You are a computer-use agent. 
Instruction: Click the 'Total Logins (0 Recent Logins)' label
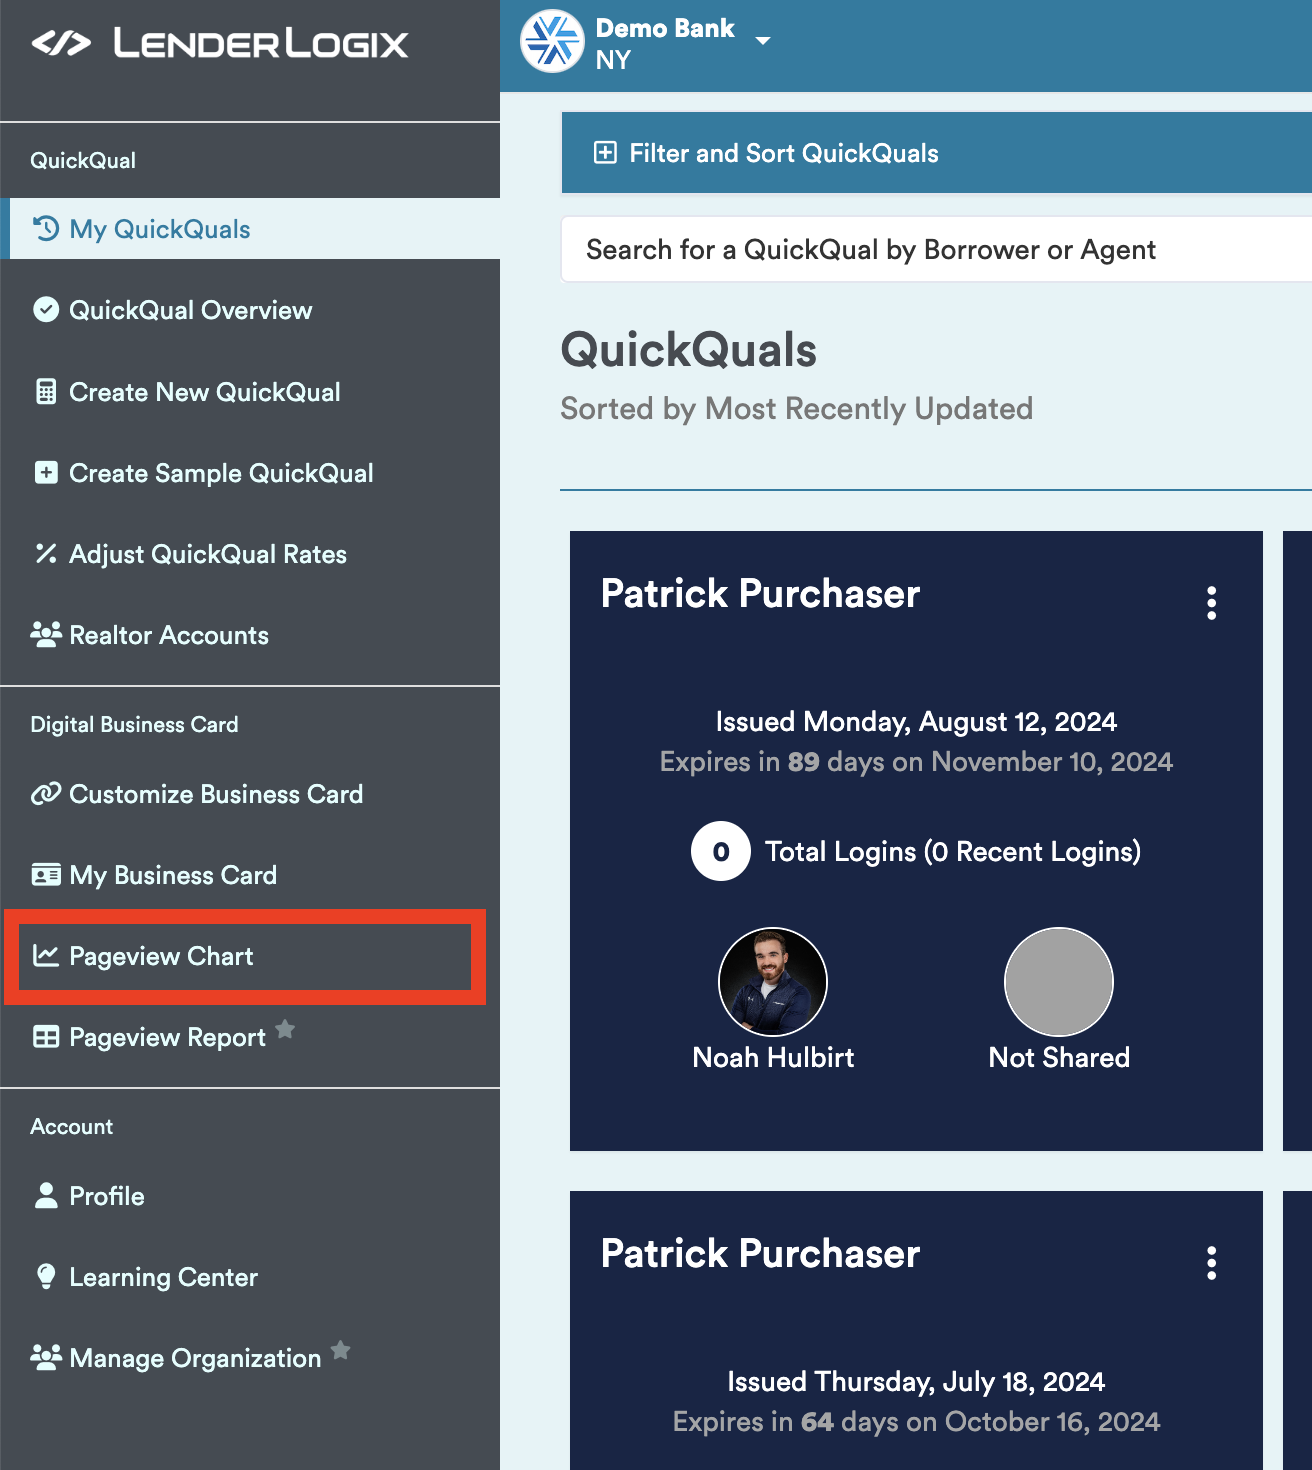953,852
